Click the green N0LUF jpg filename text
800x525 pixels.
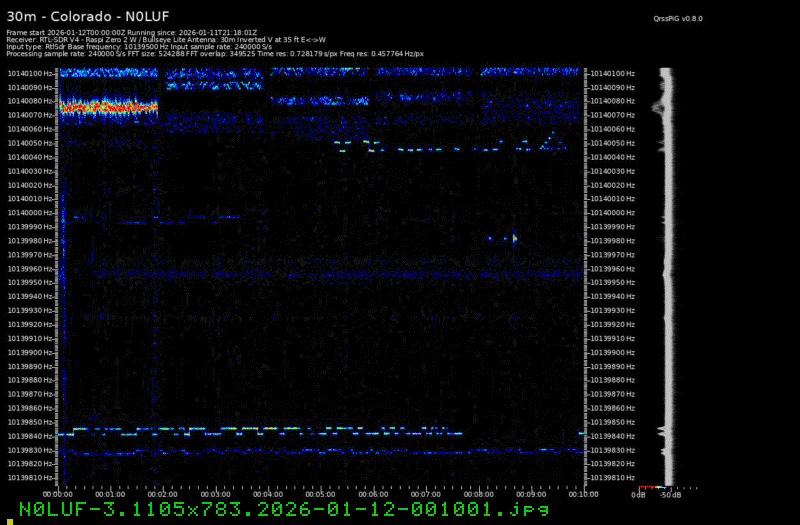pyautogui.click(x=283, y=510)
